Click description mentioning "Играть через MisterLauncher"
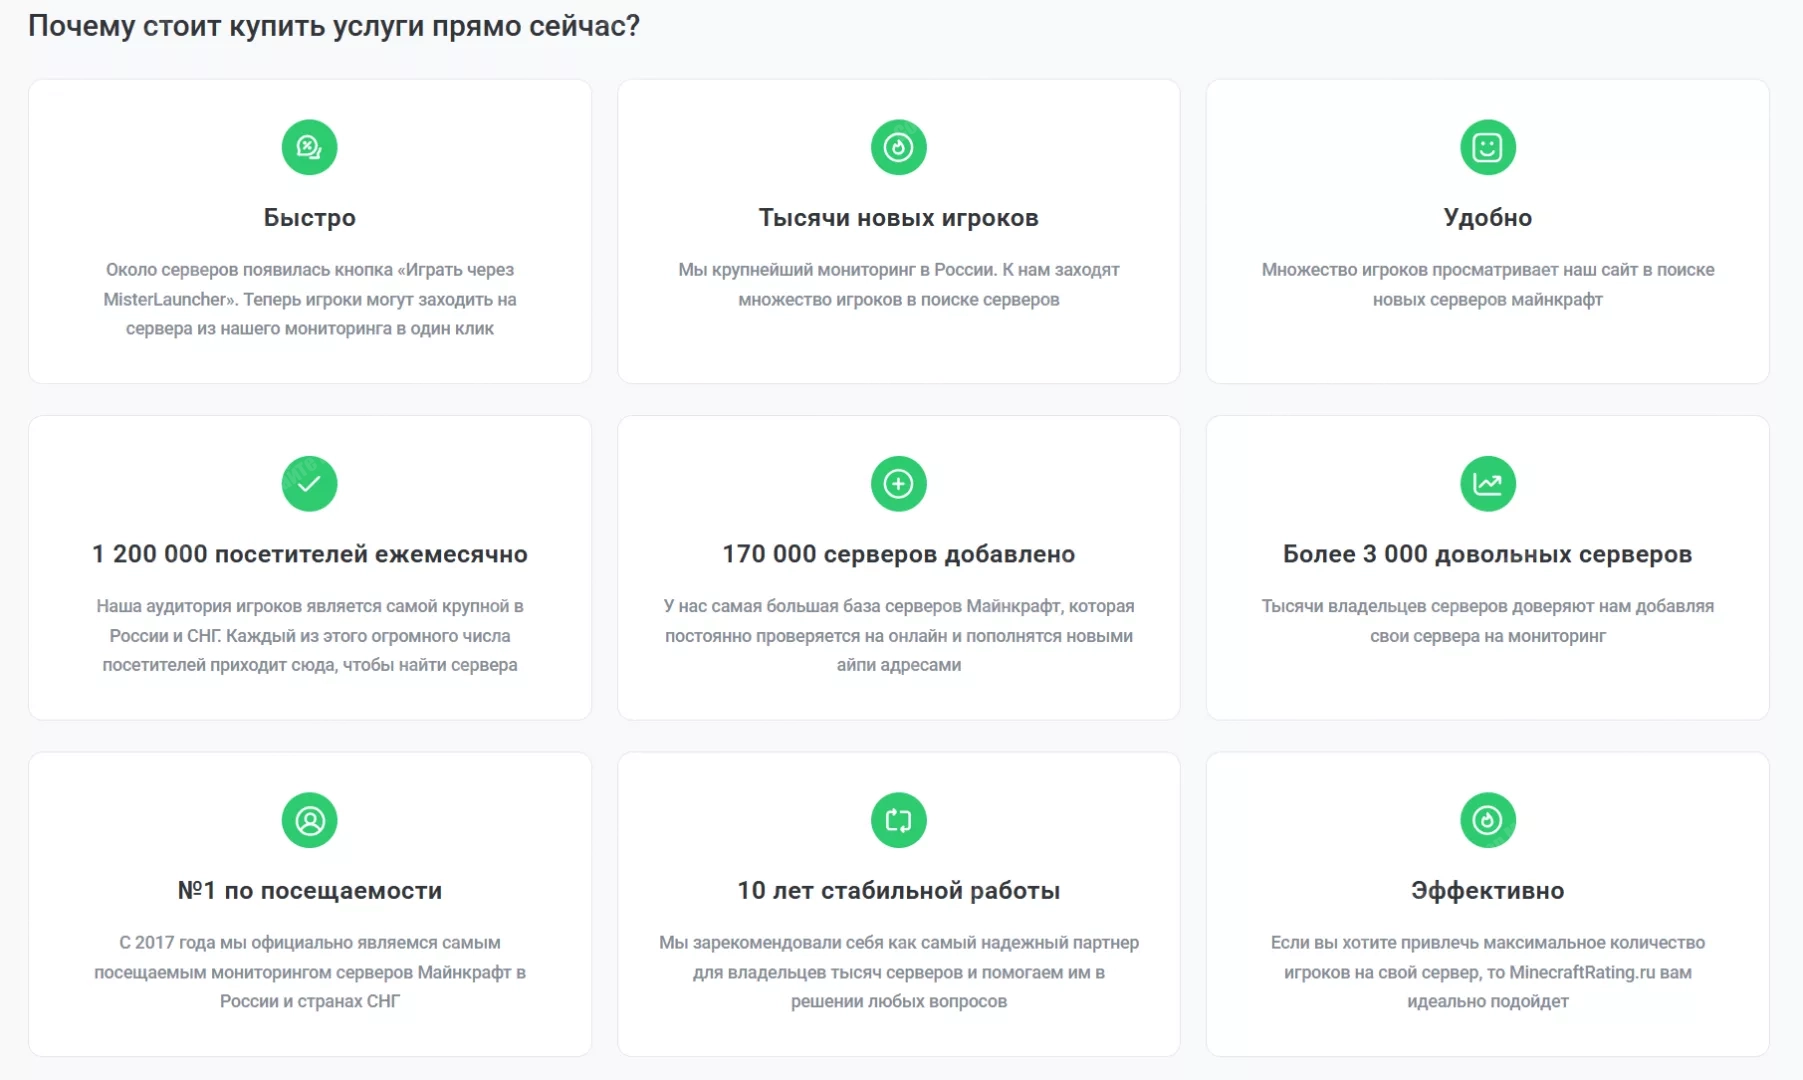The height and width of the screenshot is (1080, 1803). [x=309, y=299]
